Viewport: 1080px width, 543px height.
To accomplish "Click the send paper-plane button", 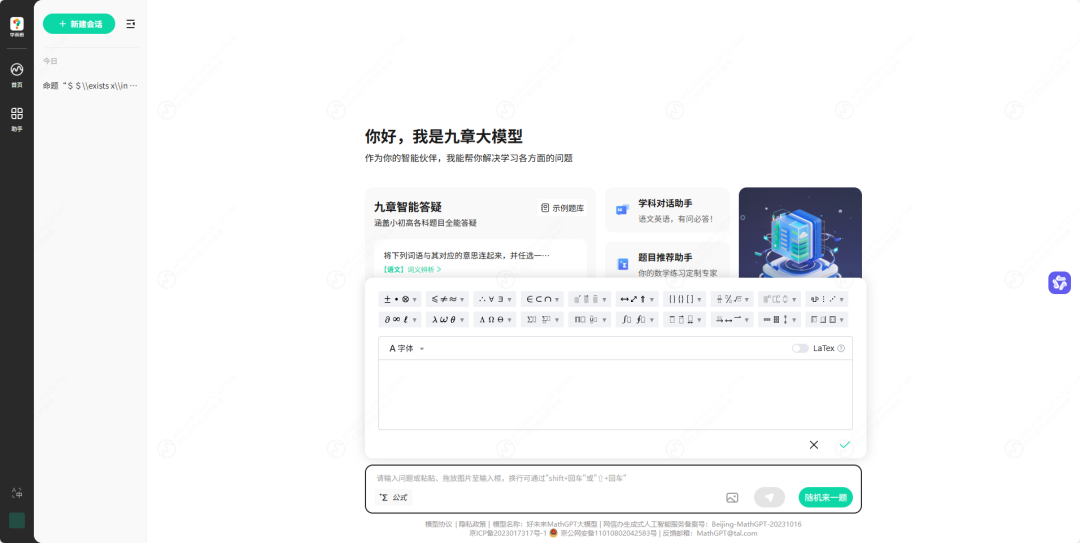I will (769, 498).
